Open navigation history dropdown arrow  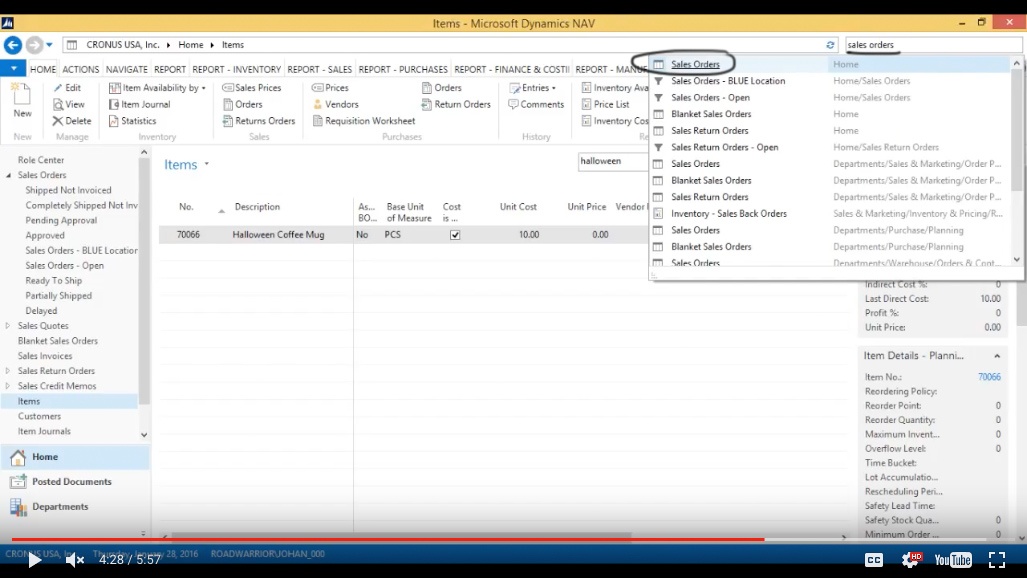(x=49, y=45)
